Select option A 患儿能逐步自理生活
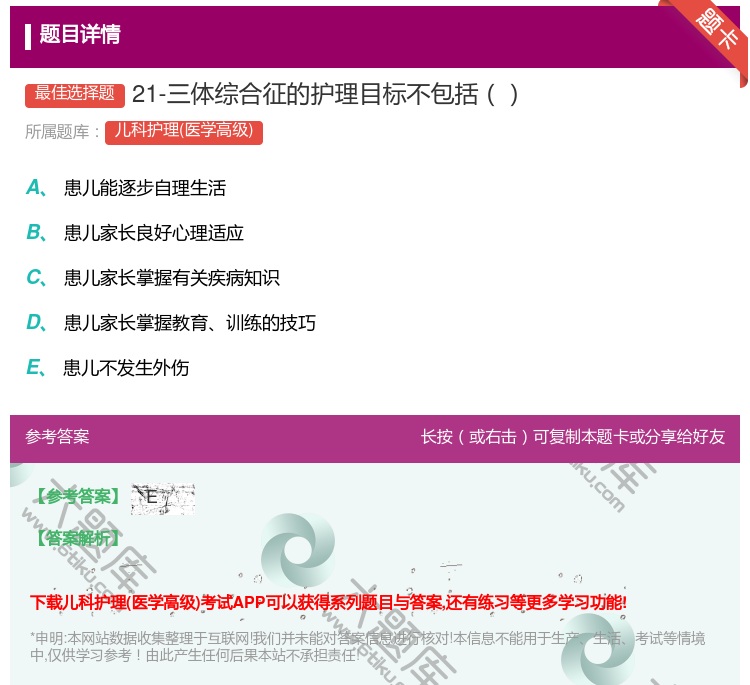Screen dimensions: 750x685 coord(126,188)
